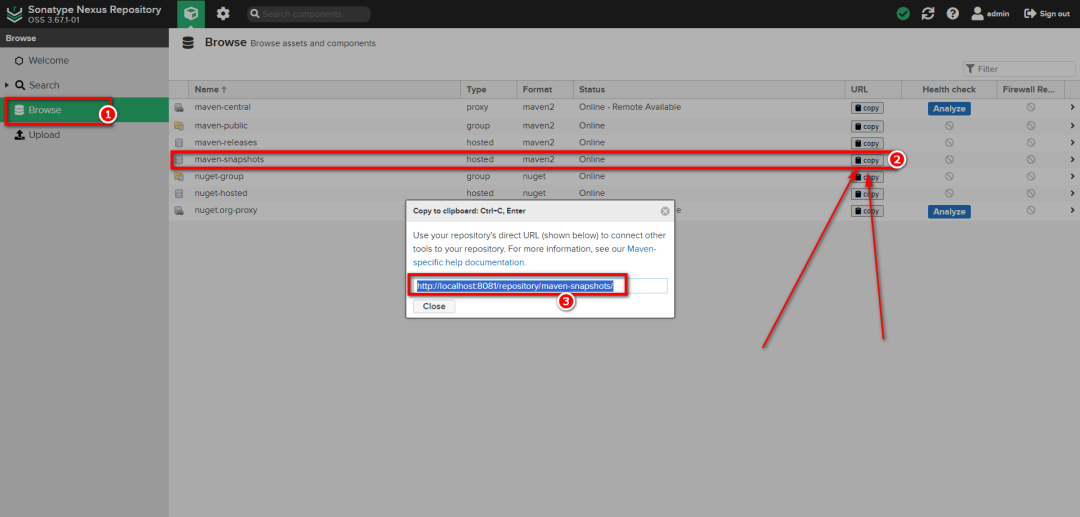Click nuget.org-proxy firewall report icon
The width and height of the screenshot is (1080, 517).
[1031, 211]
